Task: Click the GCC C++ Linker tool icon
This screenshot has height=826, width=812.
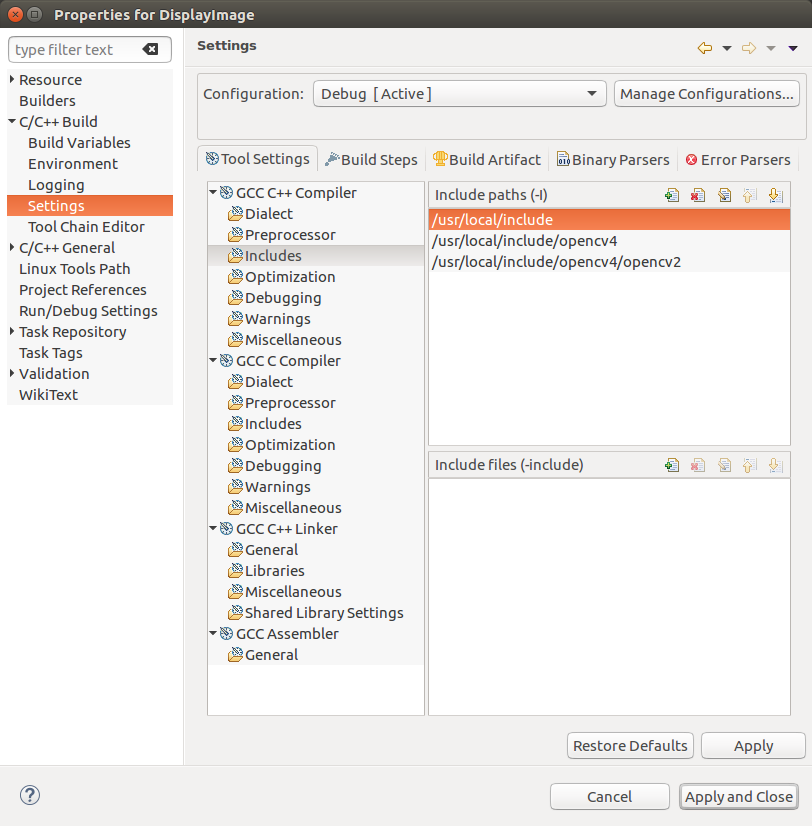Action: pos(226,529)
